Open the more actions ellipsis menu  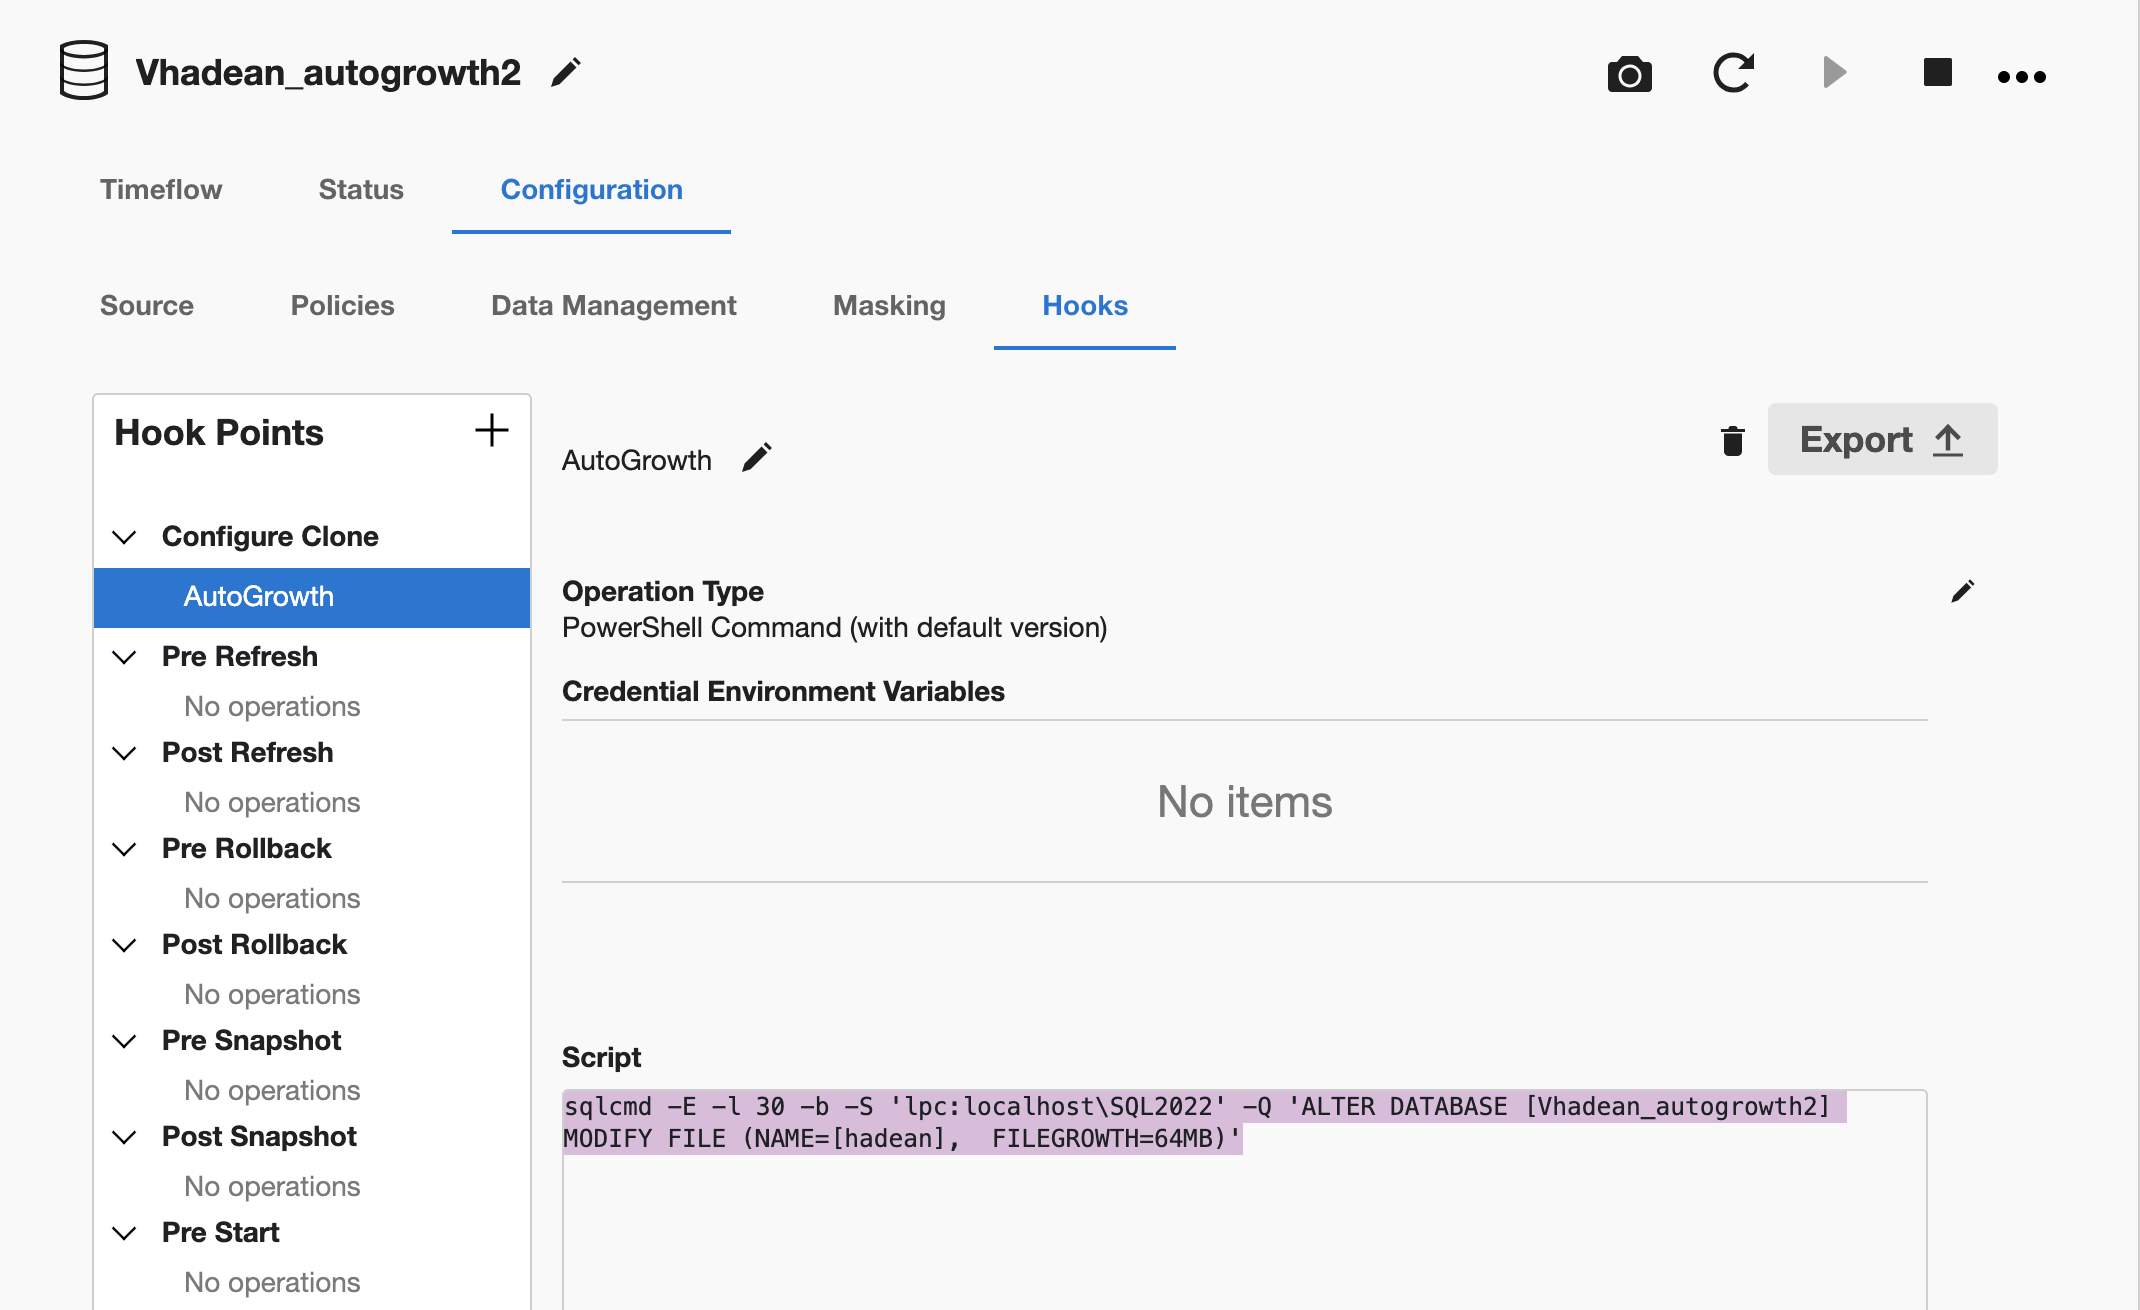[2021, 76]
